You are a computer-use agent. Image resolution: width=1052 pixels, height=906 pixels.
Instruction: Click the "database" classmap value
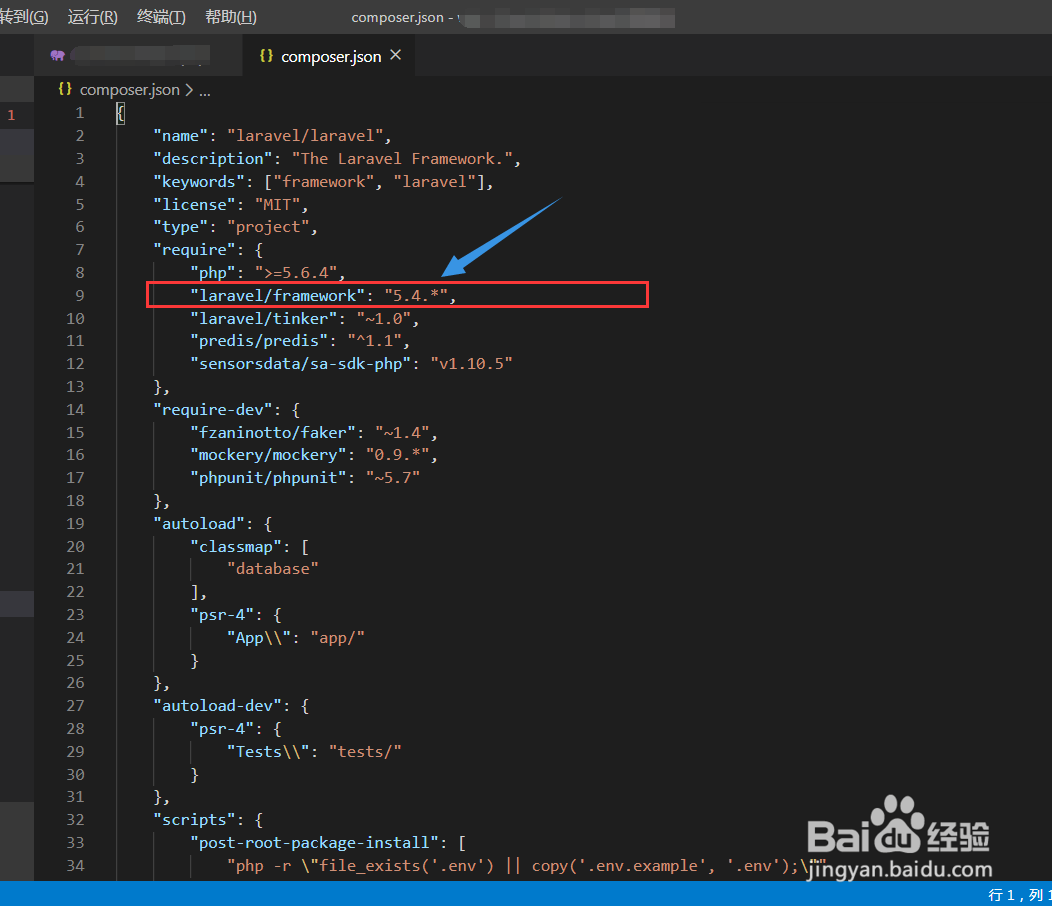[272, 569]
